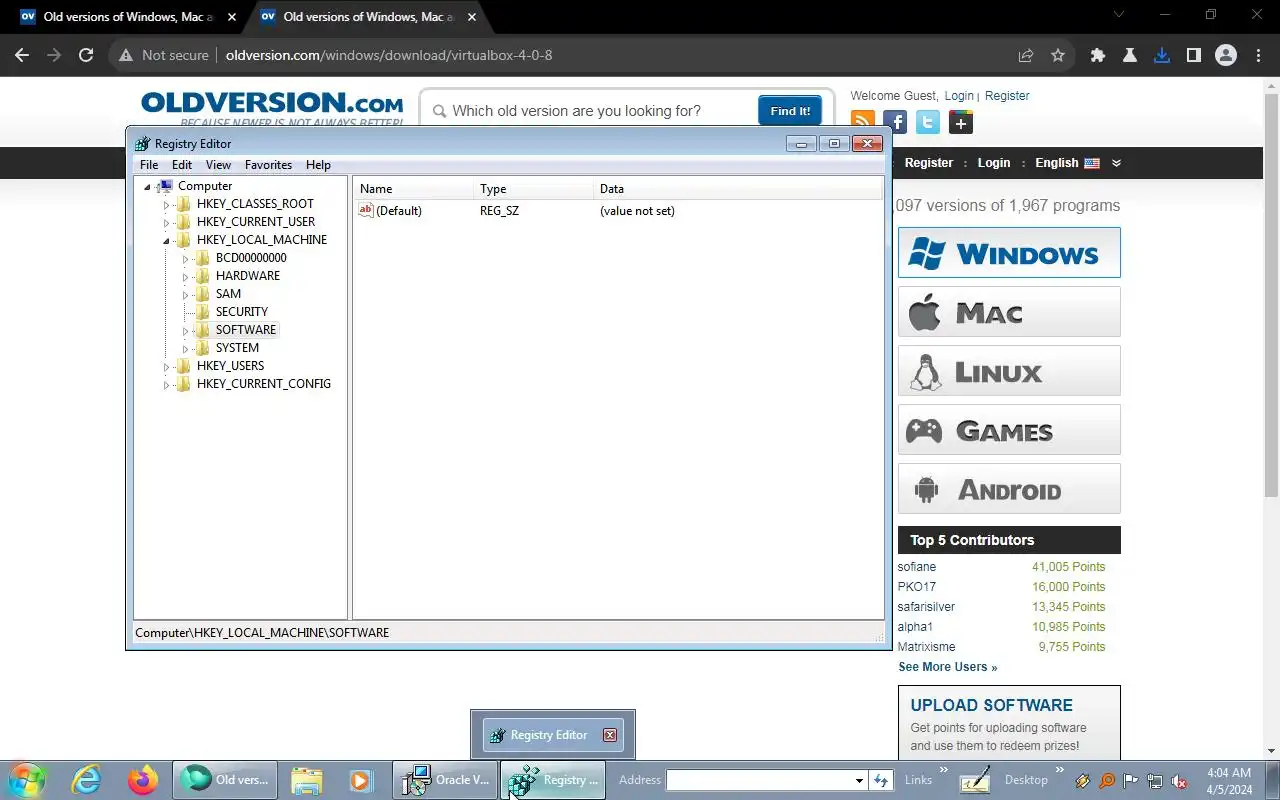
Task: Click the Oracle VirtualBox taskbar button
Action: 446,780
